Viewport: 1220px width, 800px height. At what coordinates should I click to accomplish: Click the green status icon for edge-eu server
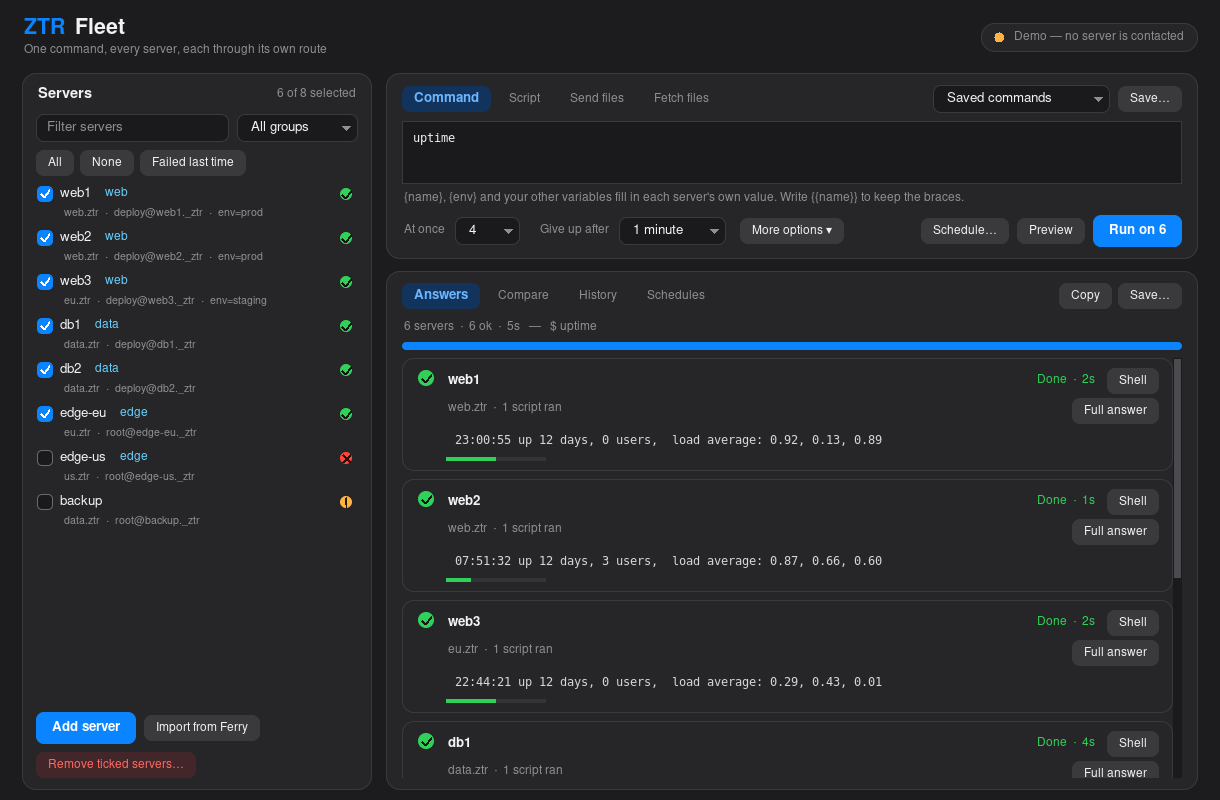pos(346,414)
